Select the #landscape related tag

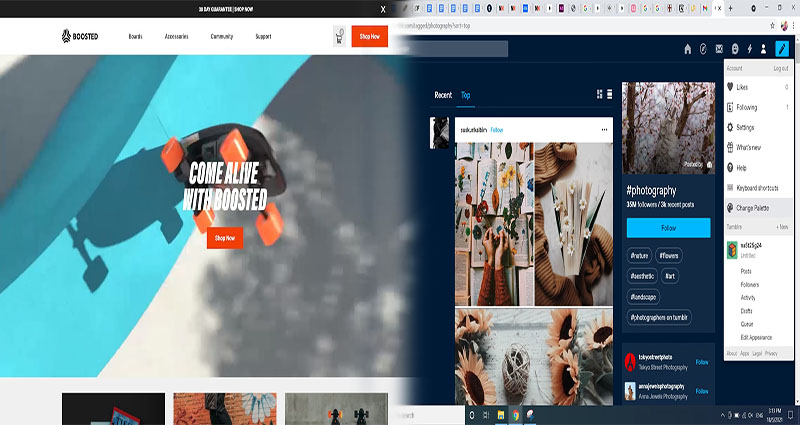(x=643, y=296)
